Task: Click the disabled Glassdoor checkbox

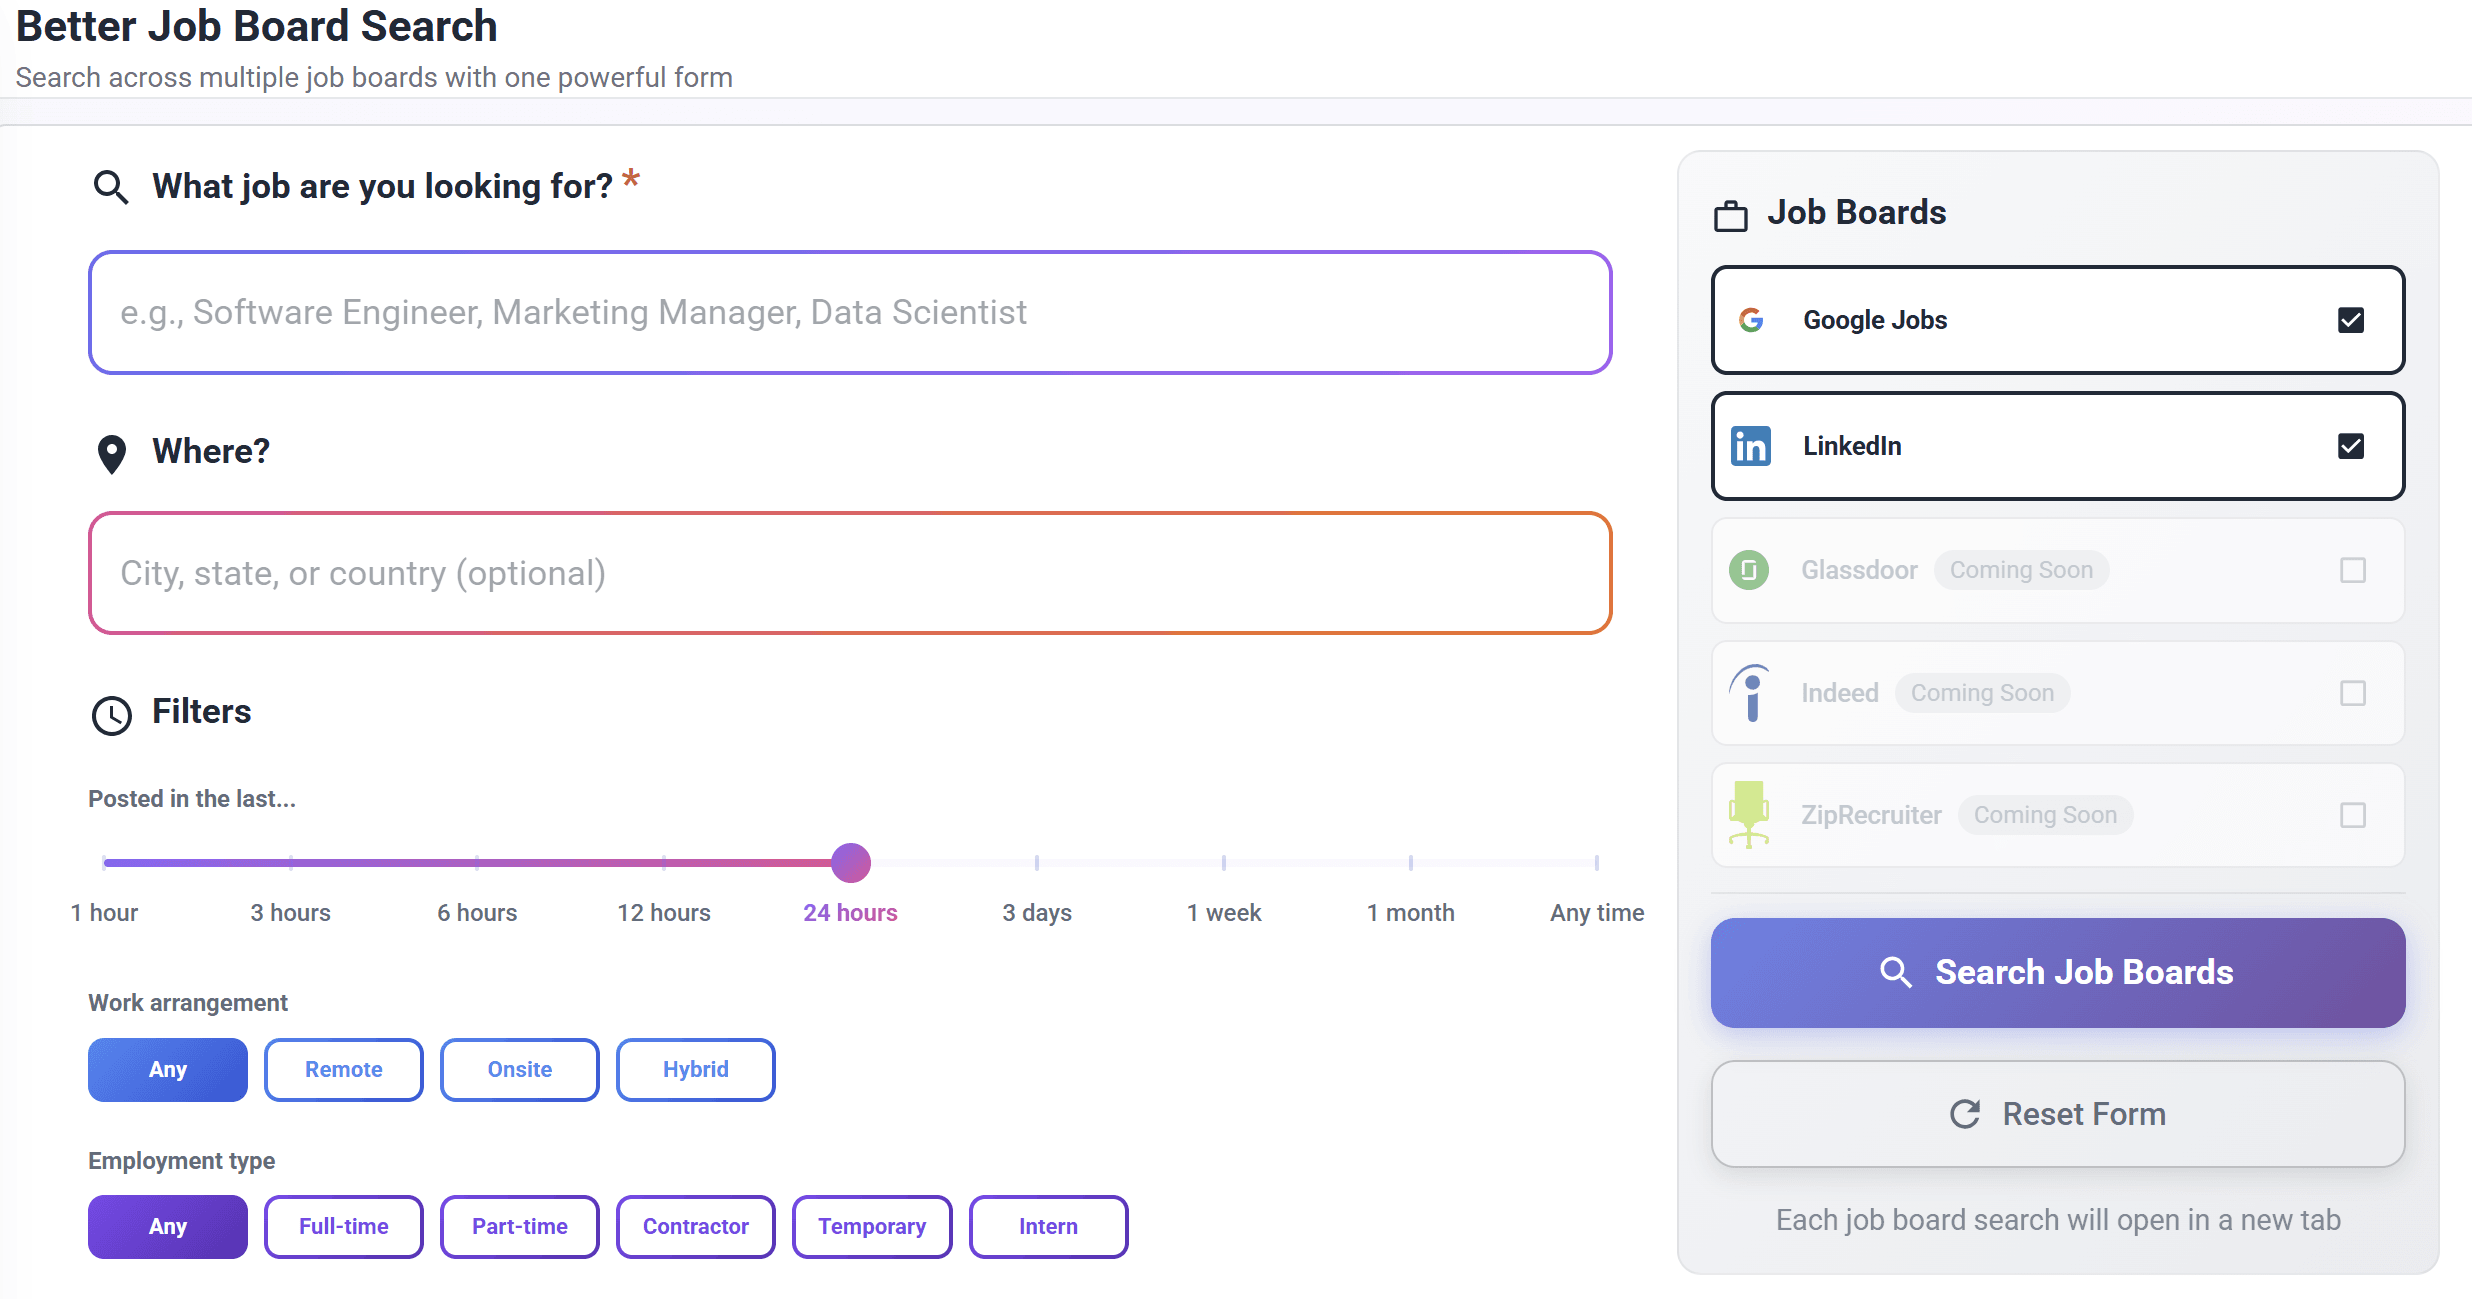Action: [2354, 570]
